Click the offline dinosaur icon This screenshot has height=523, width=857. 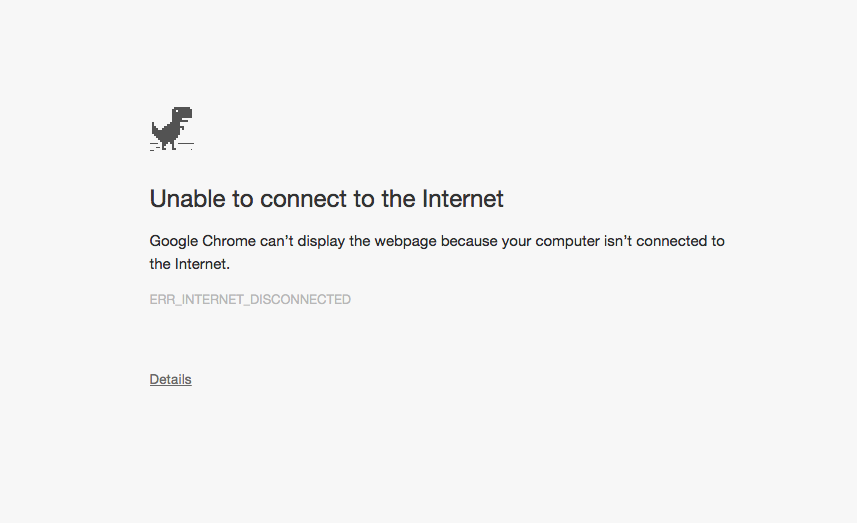[171, 129]
